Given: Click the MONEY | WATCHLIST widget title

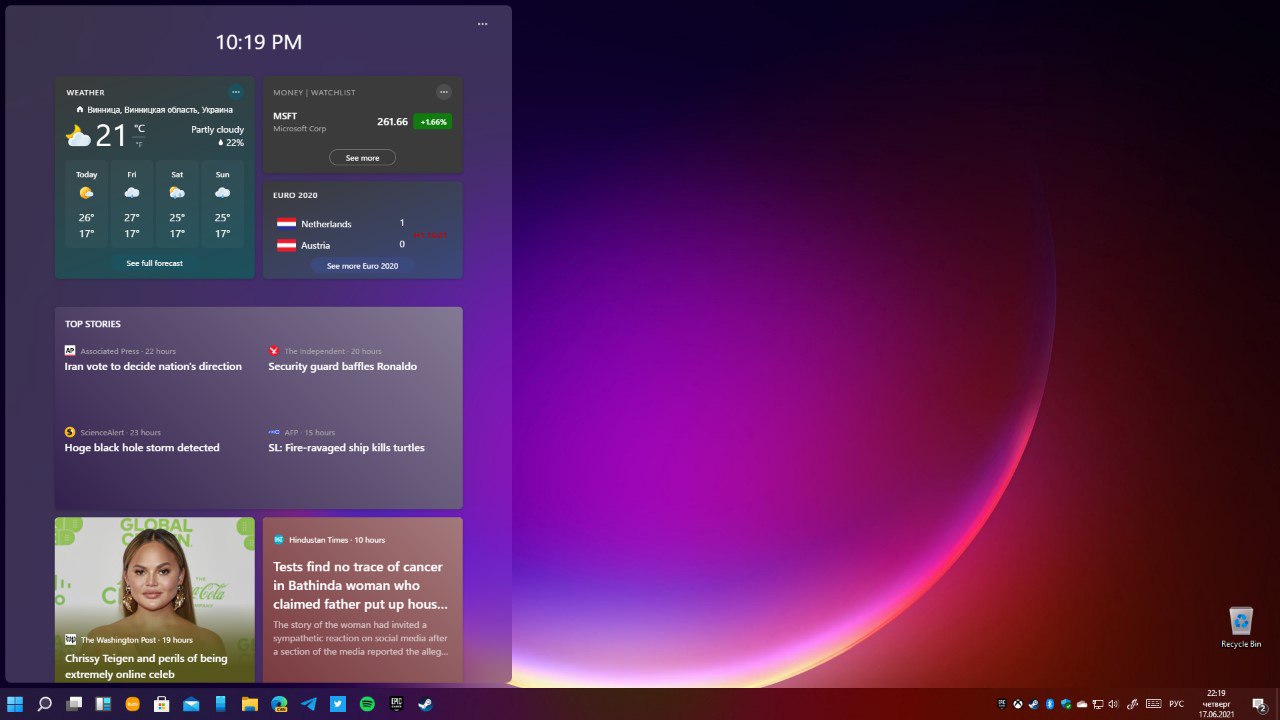Looking at the screenshot, I should pyautogui.click(x=314, y=92).
